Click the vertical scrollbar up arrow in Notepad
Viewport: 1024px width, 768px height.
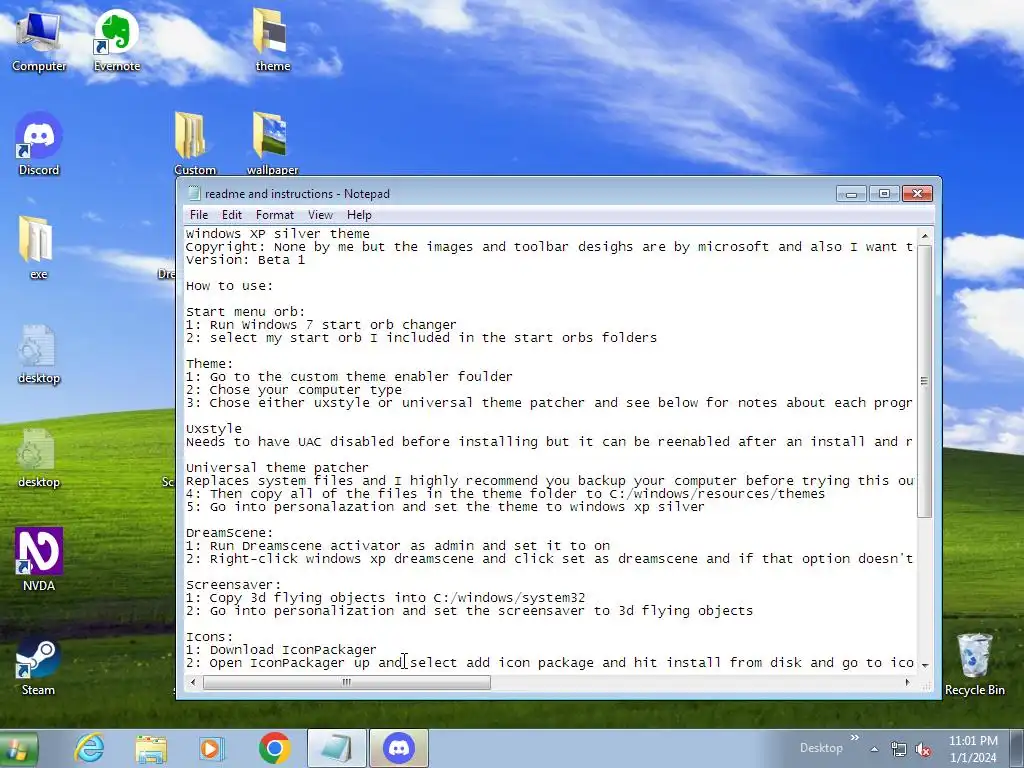pyautogui.click(x=924, y=235)
